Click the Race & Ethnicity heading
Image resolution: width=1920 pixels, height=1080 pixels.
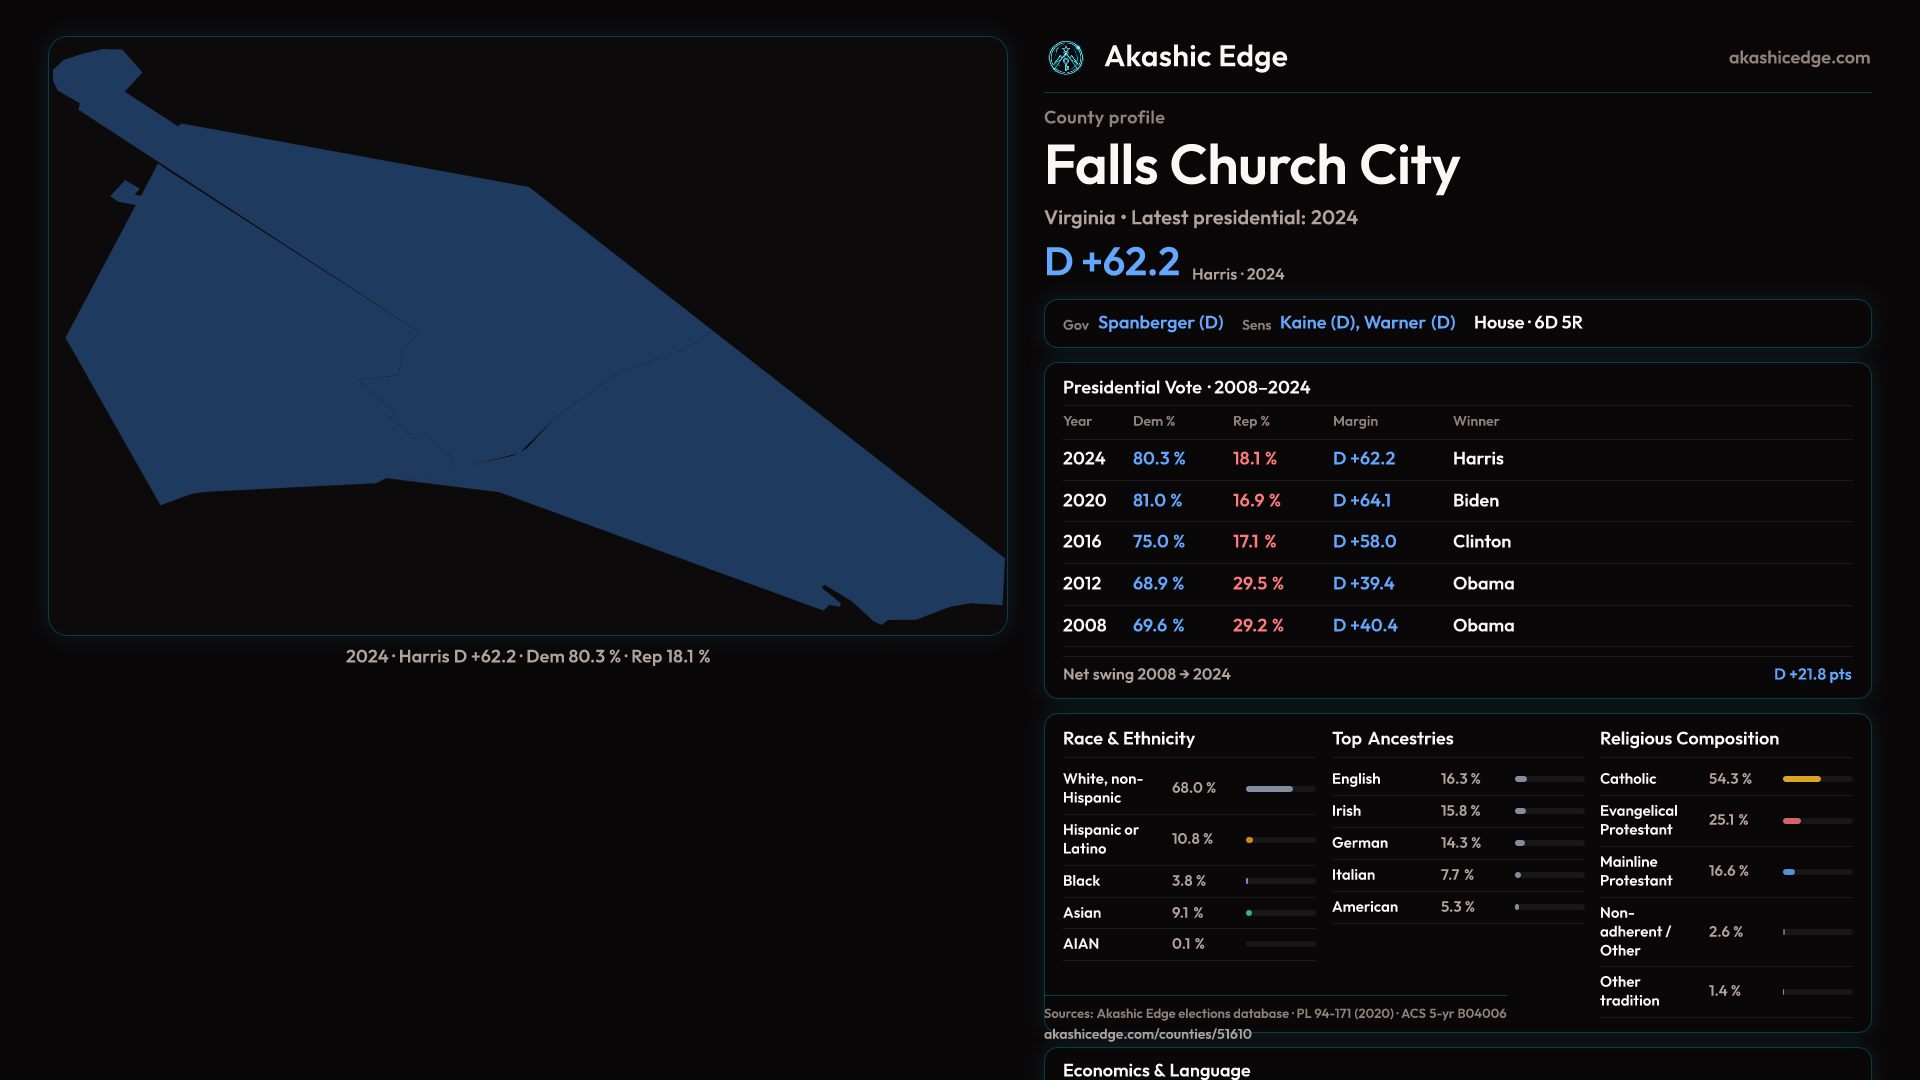point(1128,739)
